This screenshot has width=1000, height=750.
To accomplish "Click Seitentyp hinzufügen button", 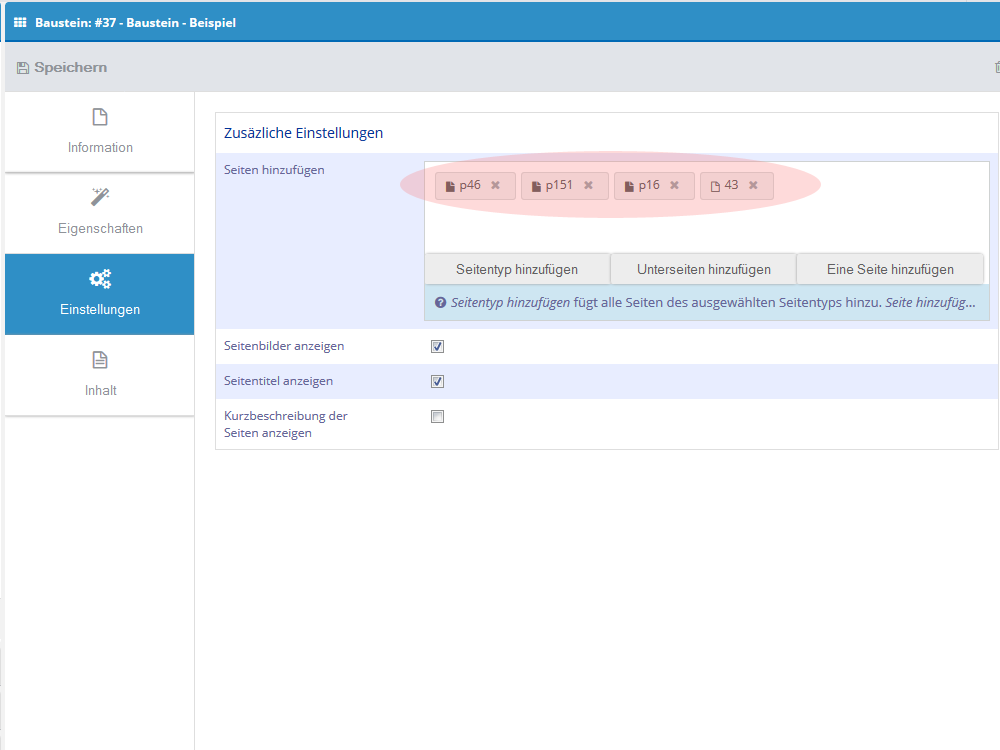I will [517, 269].
